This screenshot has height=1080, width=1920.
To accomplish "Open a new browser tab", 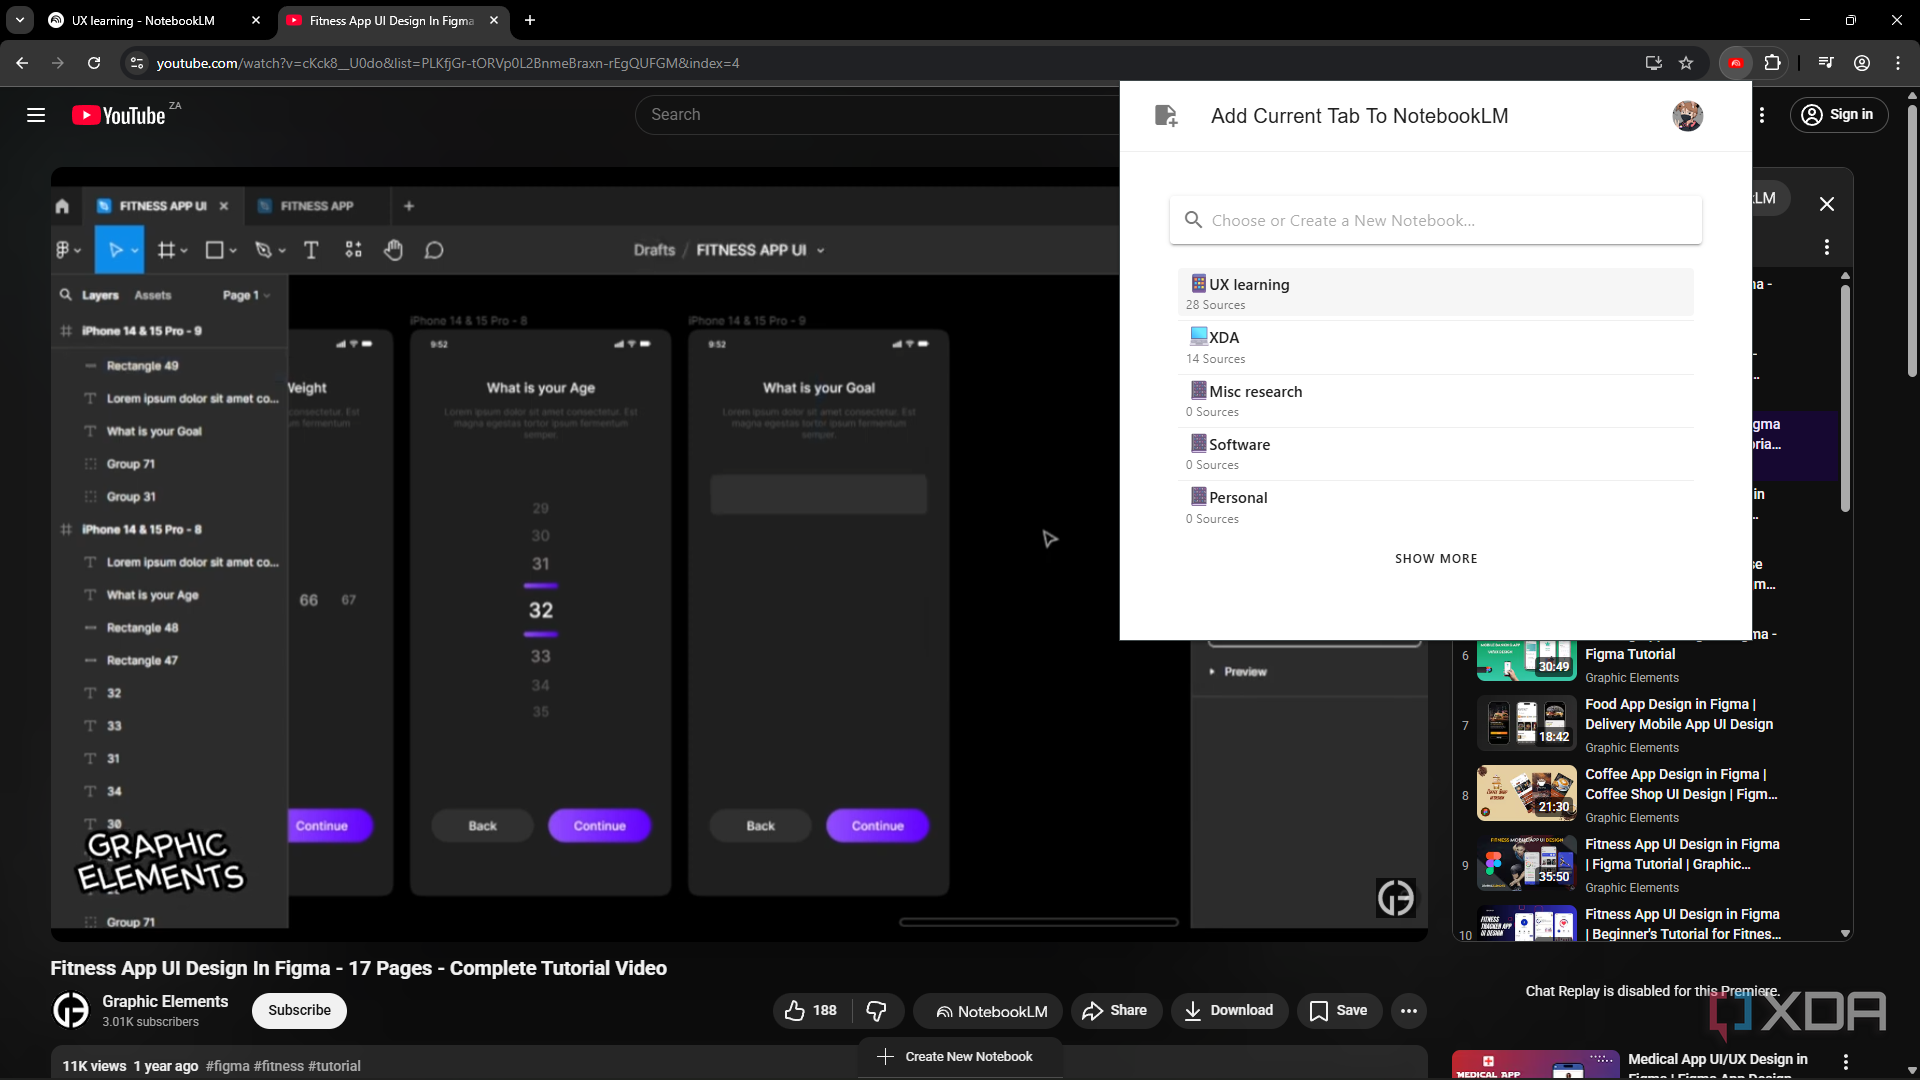I will point(530,20).
